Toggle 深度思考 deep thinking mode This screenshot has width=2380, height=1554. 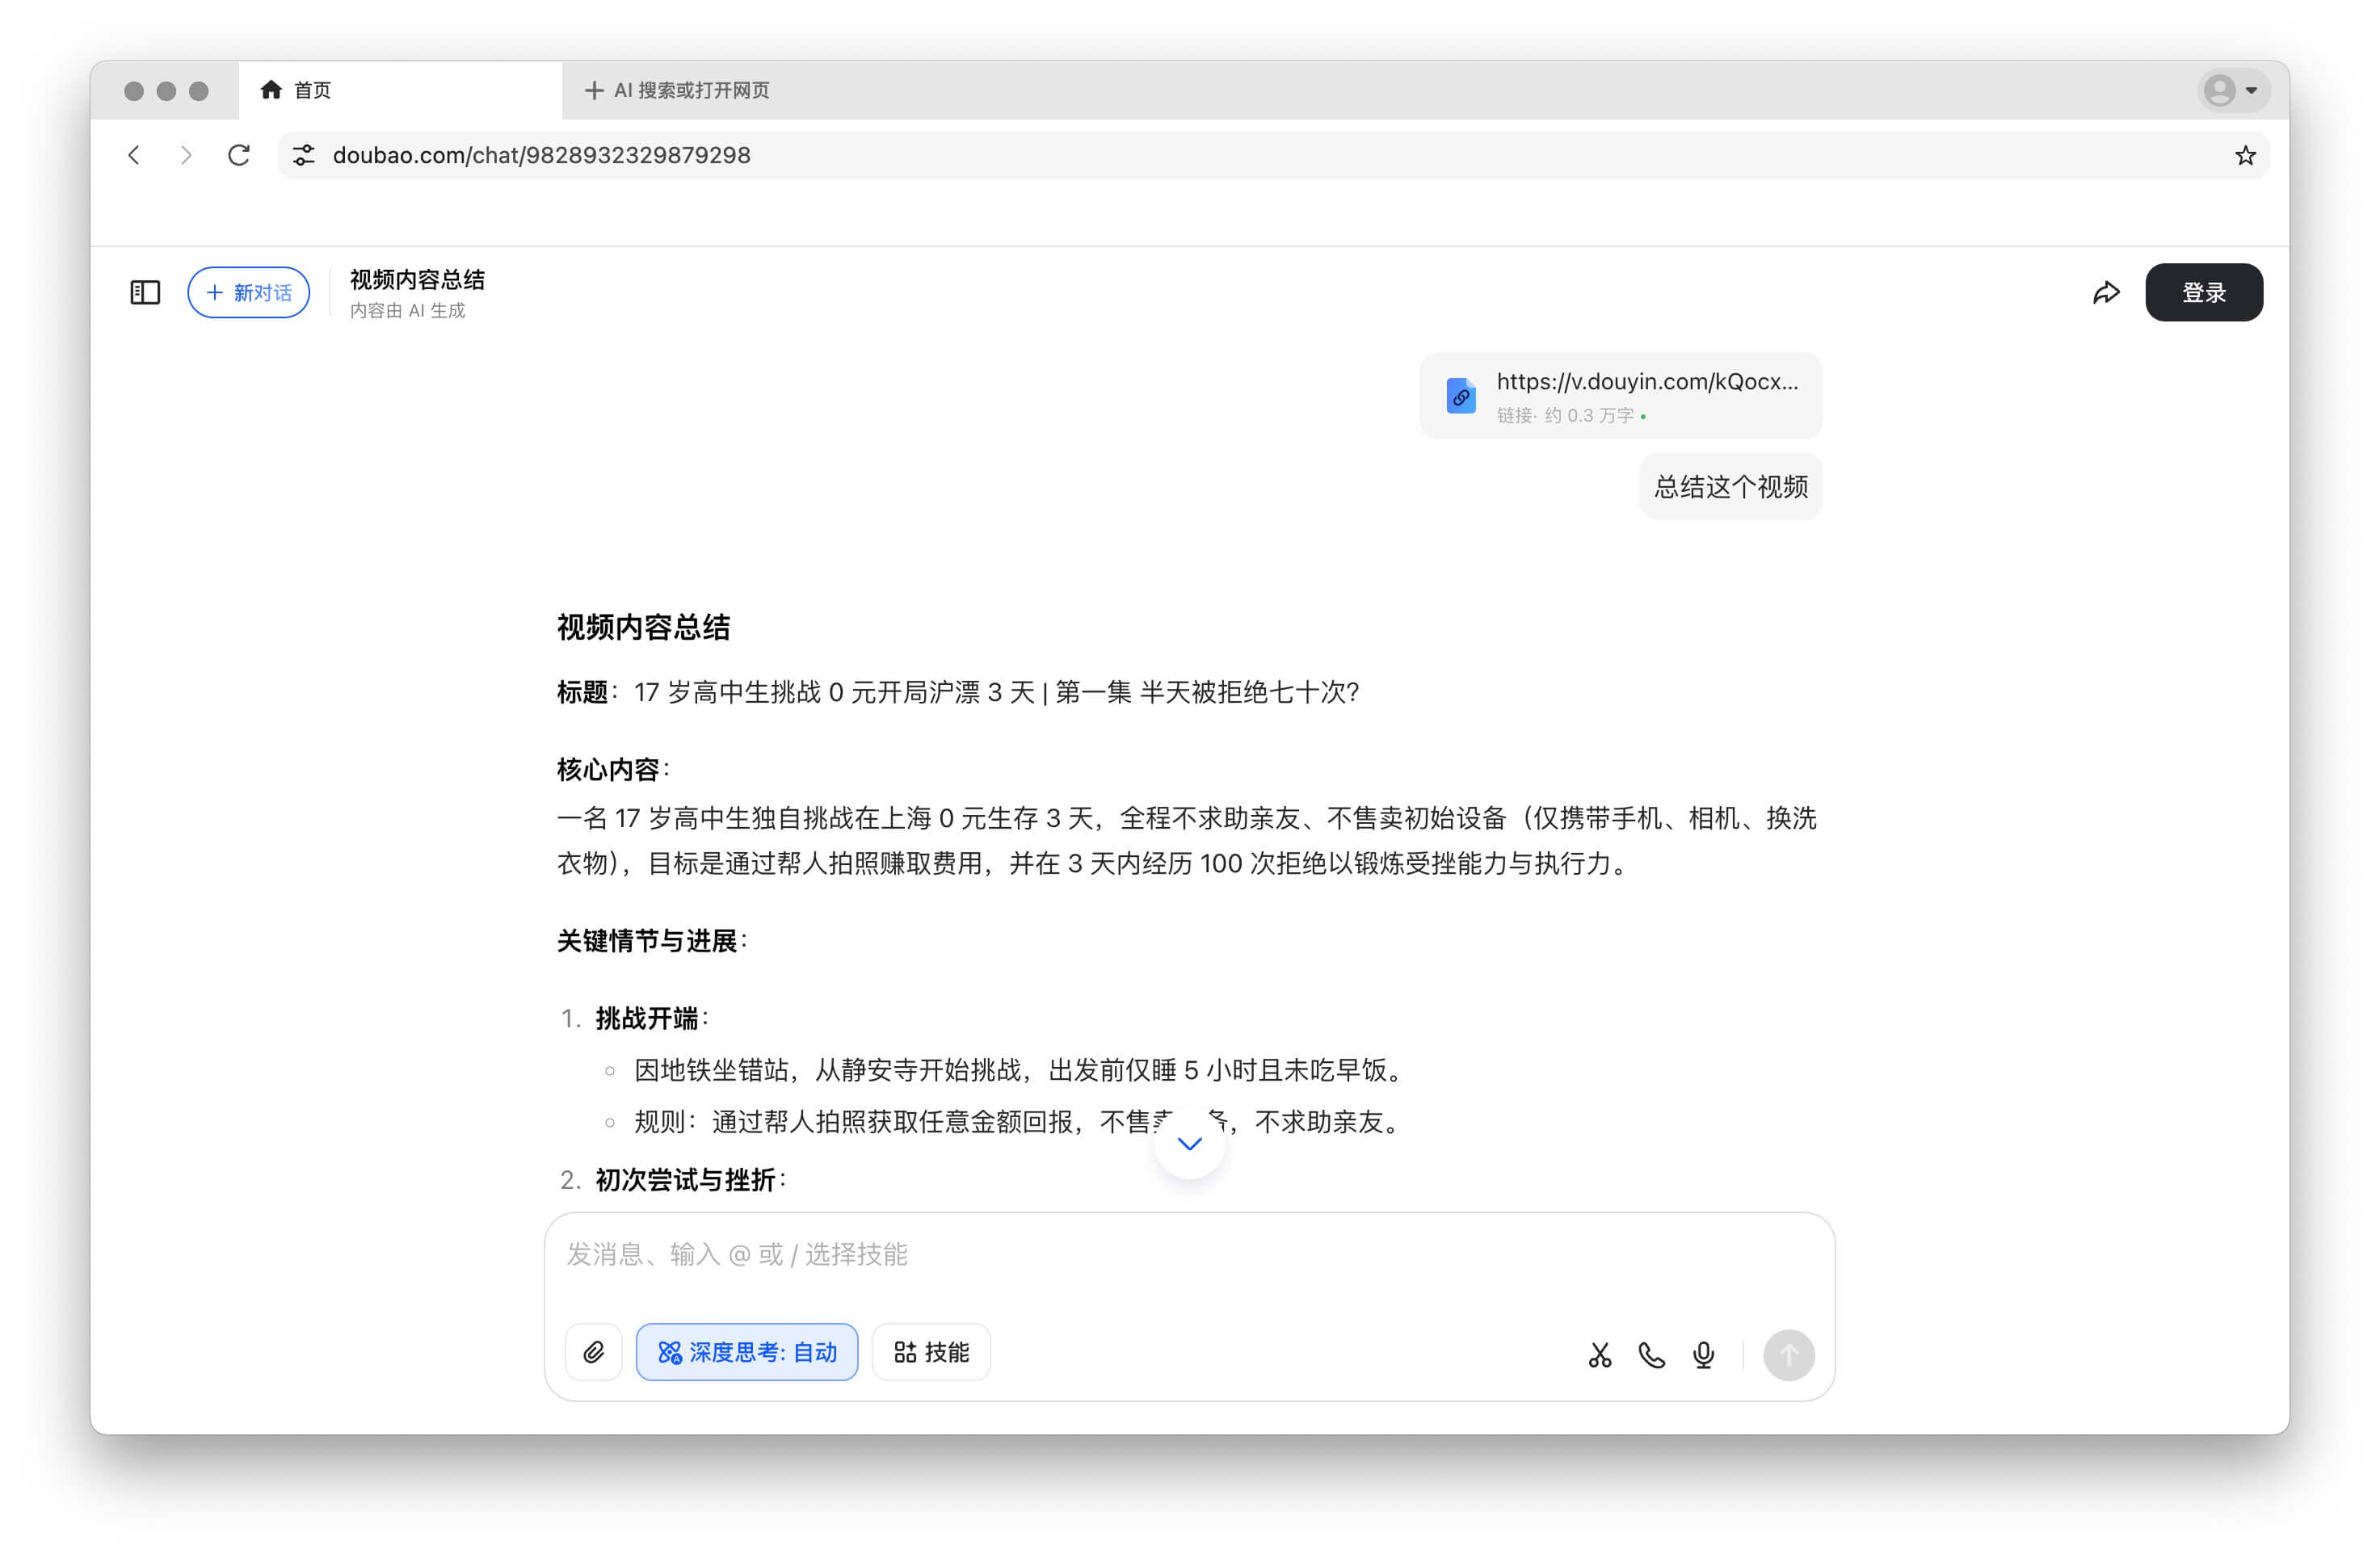[x=746, y=1352]
